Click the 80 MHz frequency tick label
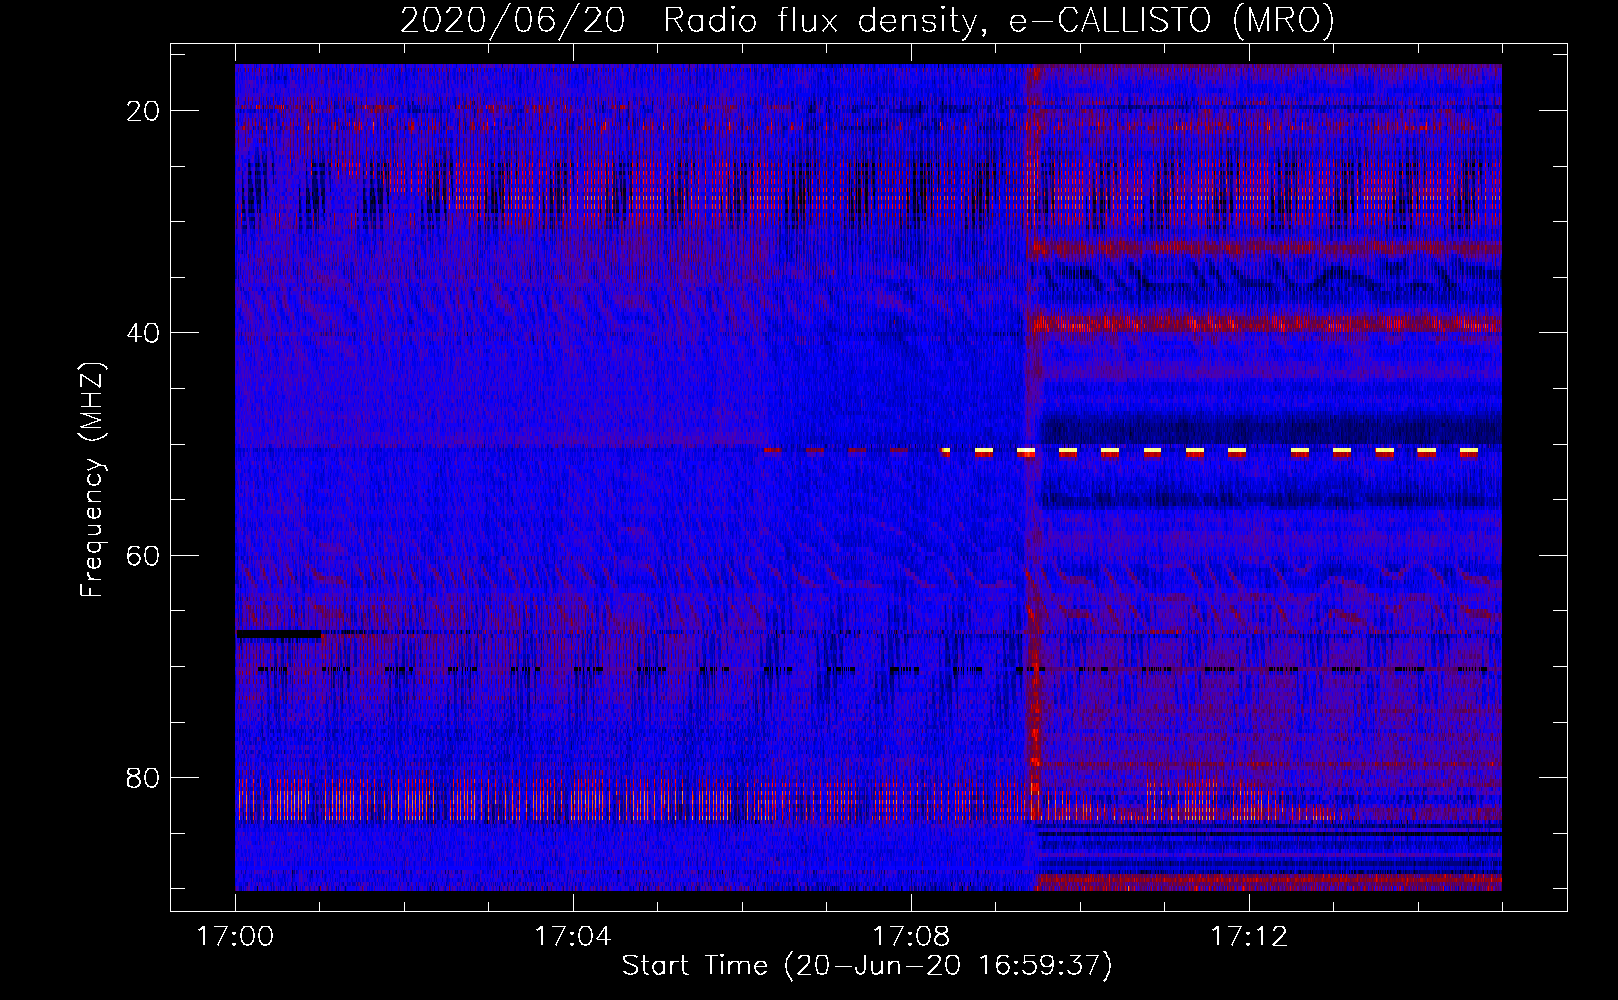The height and width of the screenshot is (1000, 1618). pos(144,777)
